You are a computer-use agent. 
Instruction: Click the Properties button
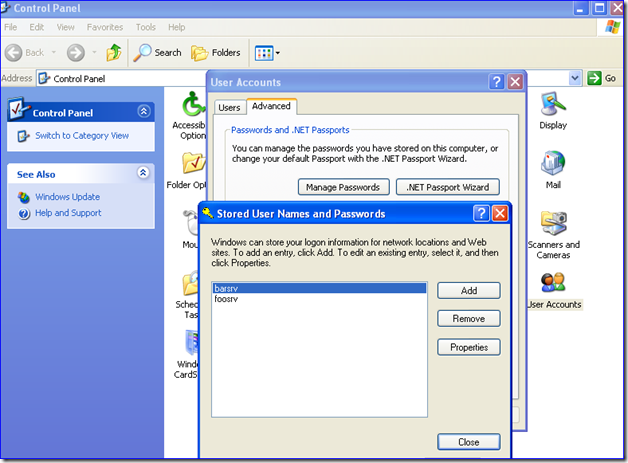click(x=469, y=347)
